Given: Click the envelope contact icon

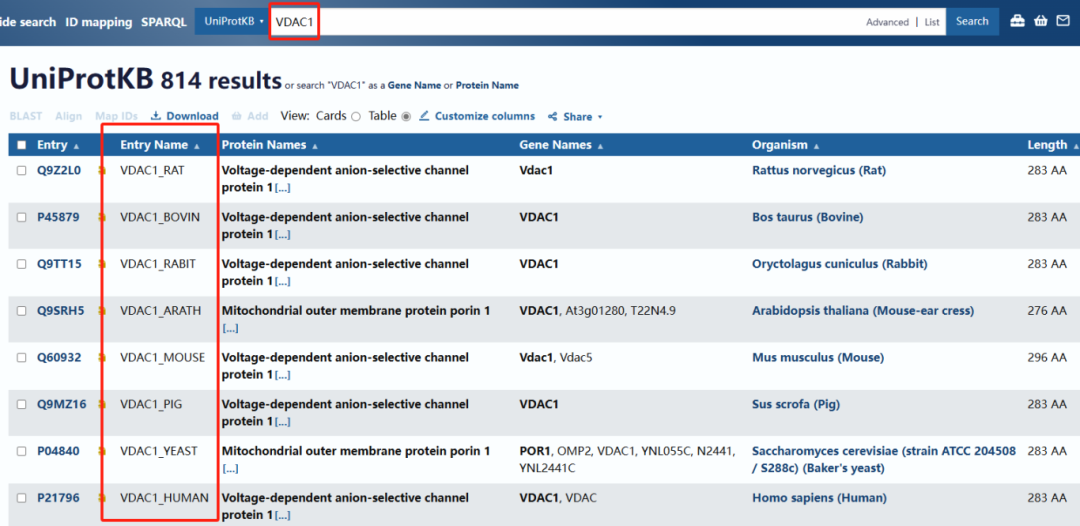Looking at the screenshot, I should click(1063, 21).
